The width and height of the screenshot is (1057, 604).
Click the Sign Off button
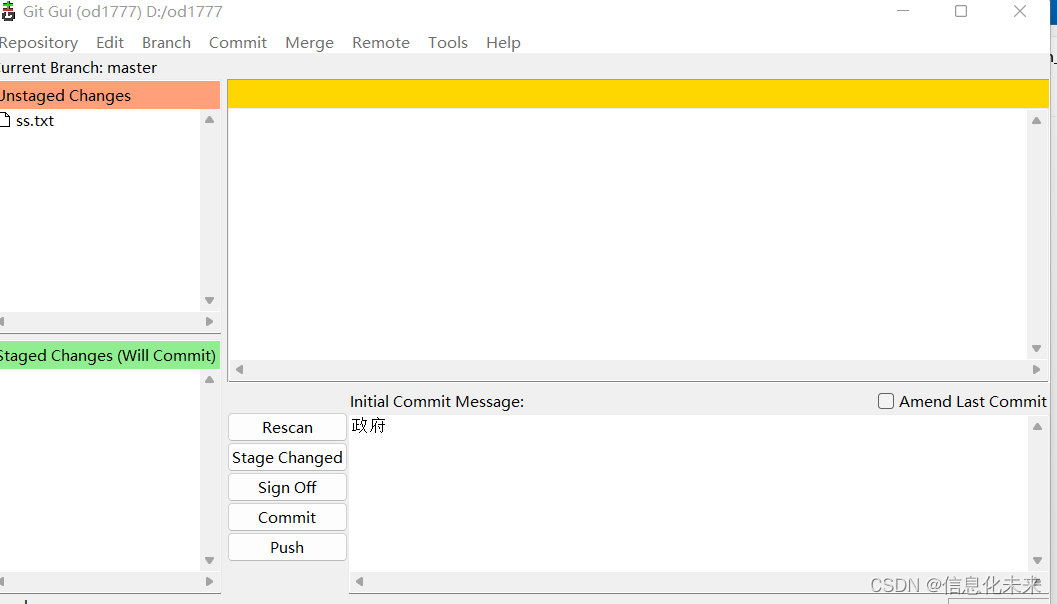pyautogui.click(x=287, y=487)
